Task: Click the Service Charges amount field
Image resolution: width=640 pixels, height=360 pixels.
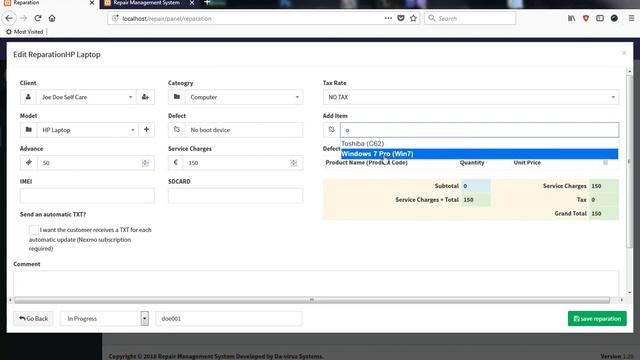Action: point(243,162)
